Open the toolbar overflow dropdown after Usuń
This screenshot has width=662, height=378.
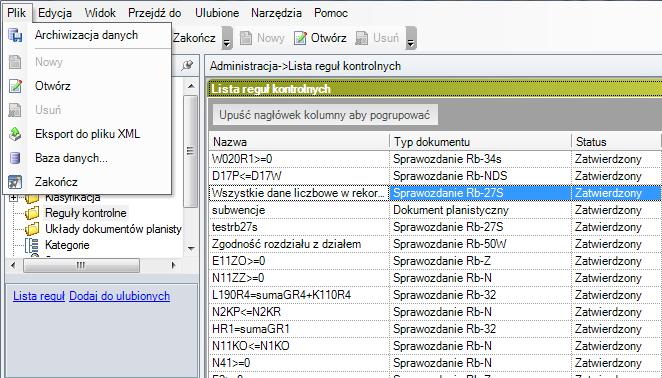tap(411, 38)
